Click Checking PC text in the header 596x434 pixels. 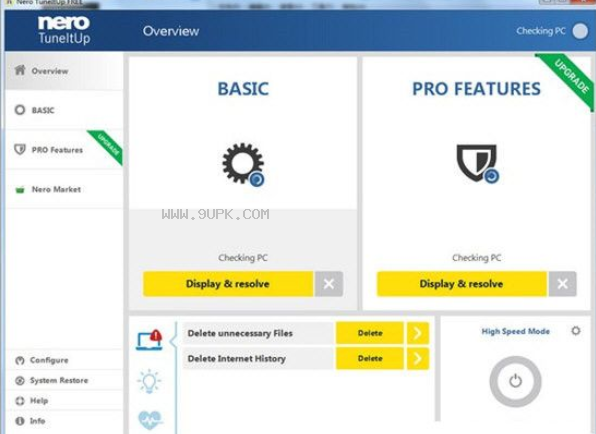541,31
